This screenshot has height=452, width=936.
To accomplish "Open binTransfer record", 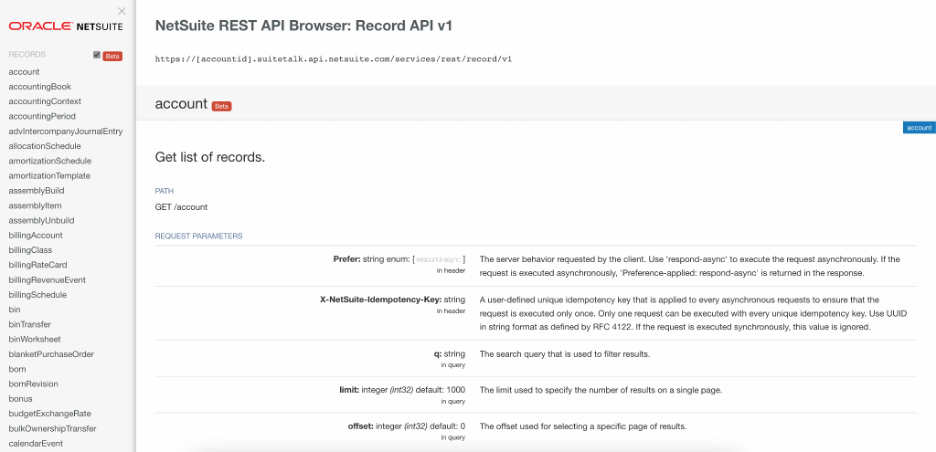I will [30, 325].
